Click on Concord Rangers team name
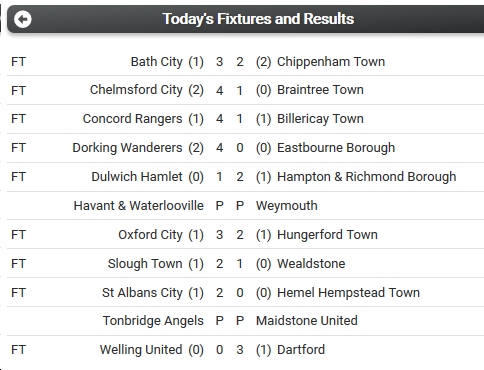 tap(133, 119)
